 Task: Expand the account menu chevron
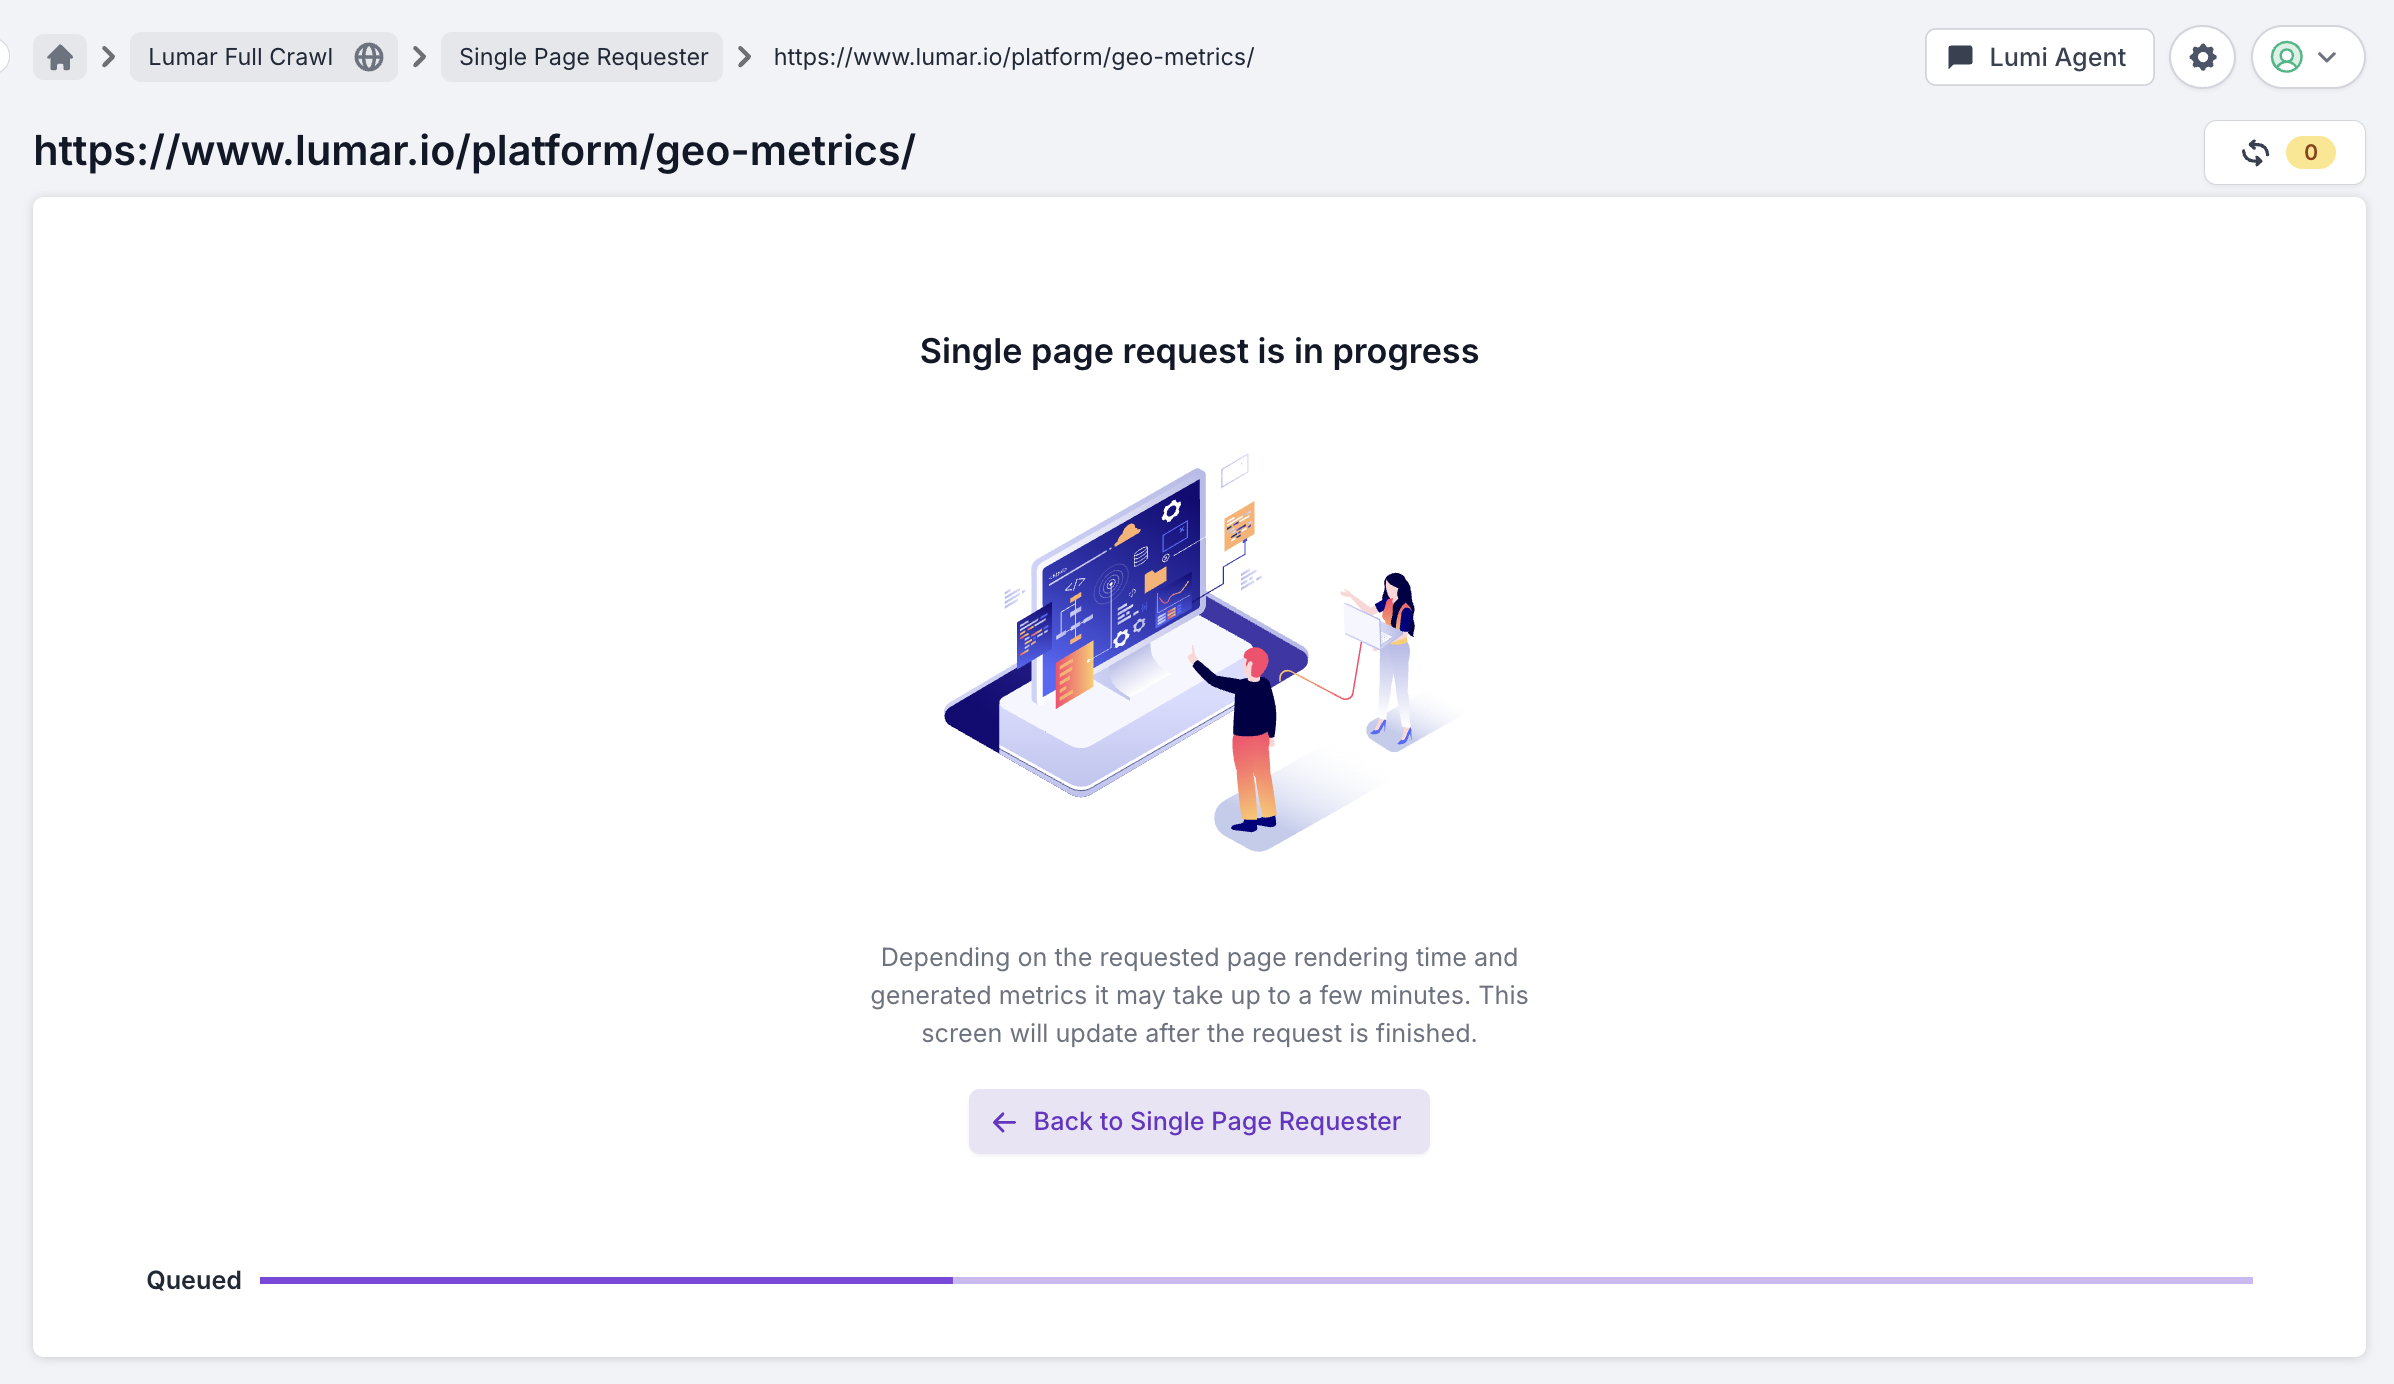2328,57
